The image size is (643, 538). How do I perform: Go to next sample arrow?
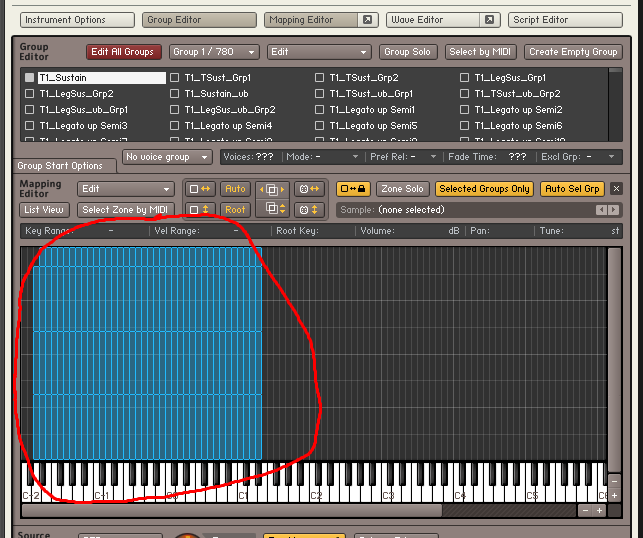pyautogui.click(x=613, y=210)
